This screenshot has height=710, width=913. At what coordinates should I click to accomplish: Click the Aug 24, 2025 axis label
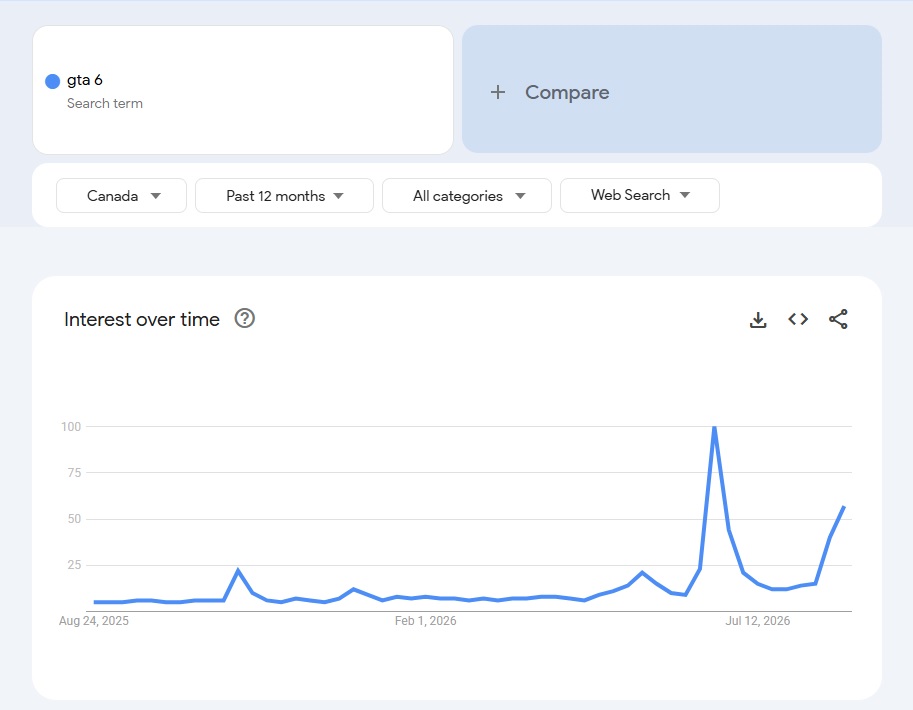(94, 621)
